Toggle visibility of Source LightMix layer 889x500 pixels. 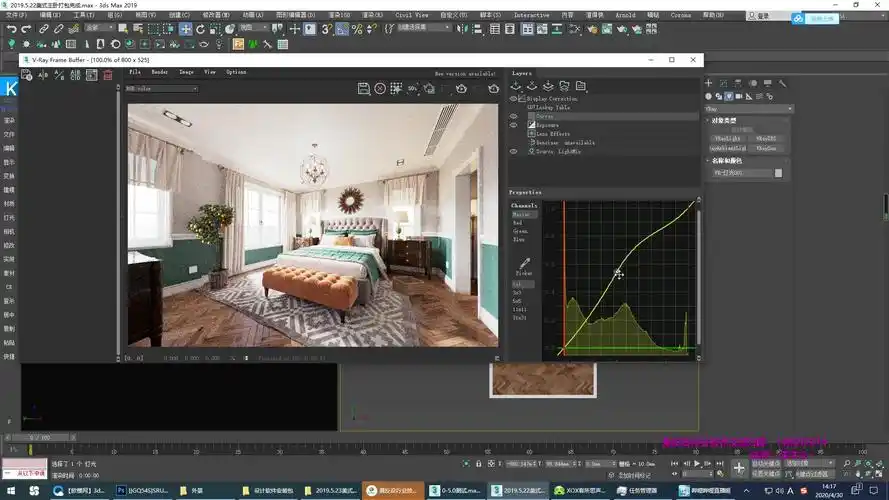pyautogui.click(x=513, y=151)
